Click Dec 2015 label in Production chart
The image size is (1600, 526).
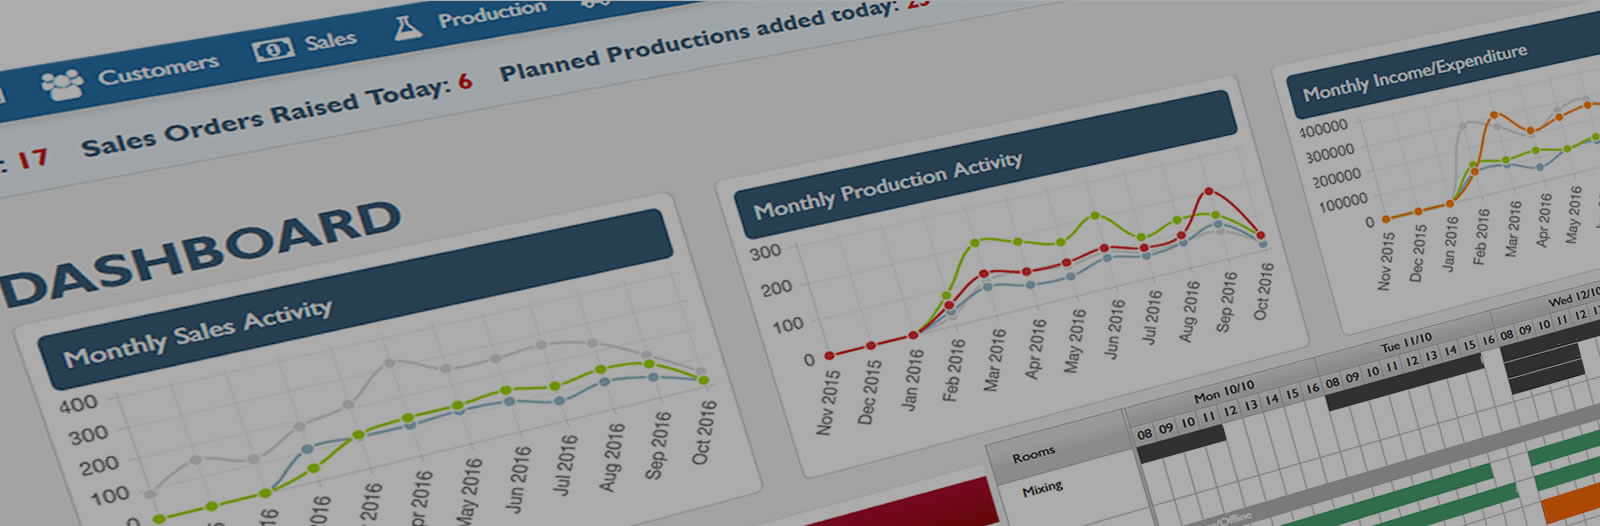point(870,393)
